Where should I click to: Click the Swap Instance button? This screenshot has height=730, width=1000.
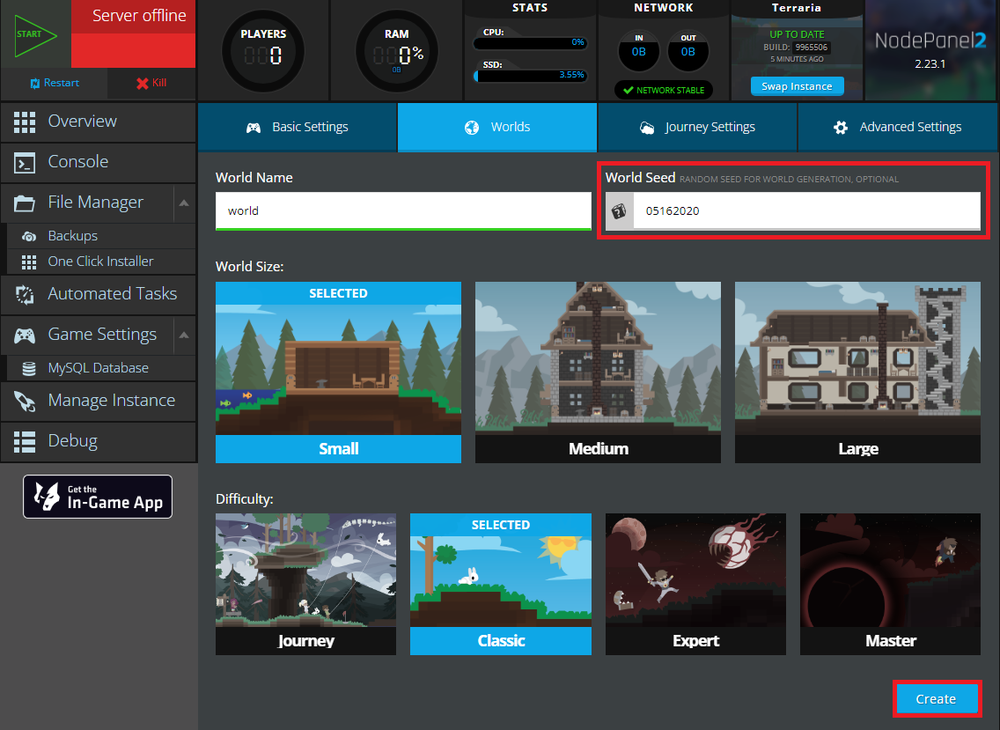796,87
